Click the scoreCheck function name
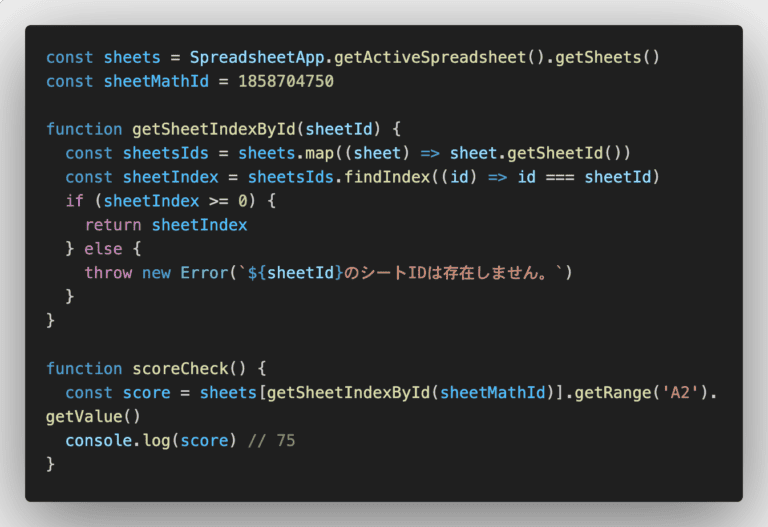Image resolution: width=768 pixels, height=527 pixels. (x=180, y=369)
